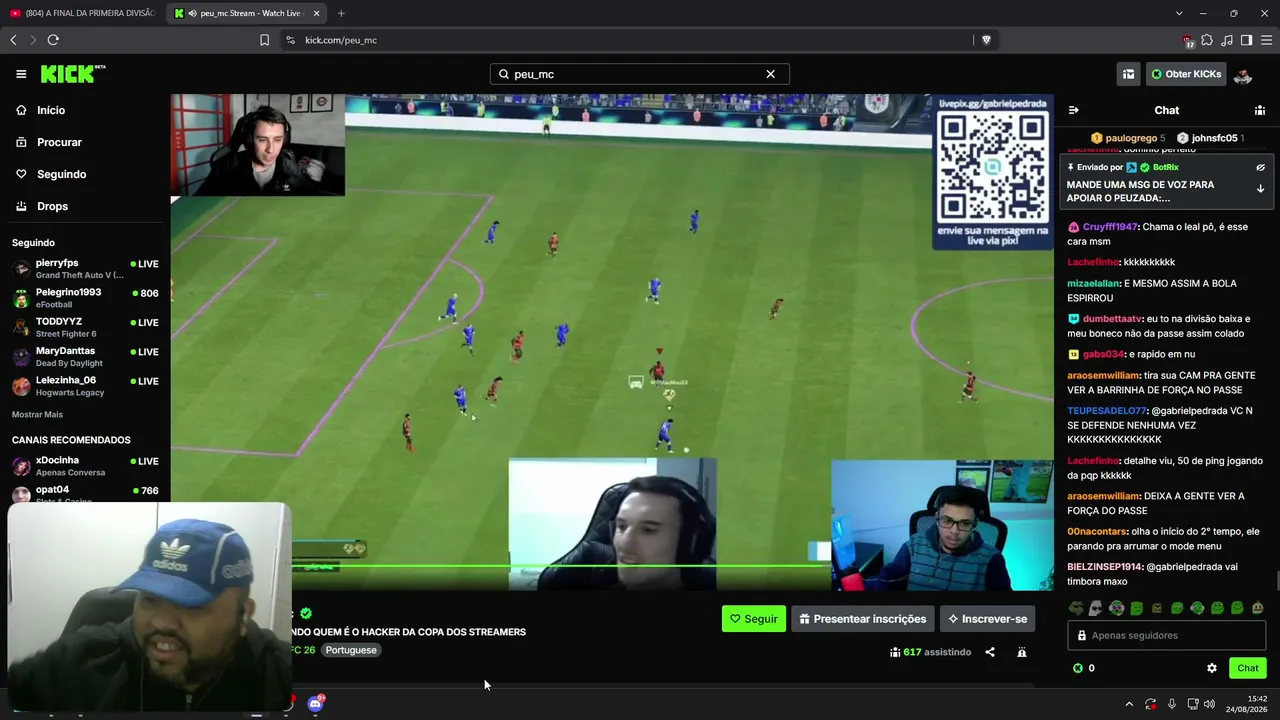Select the first sunglasses frog emote
The width and height of the screenshot is (1280, 720).
tap(1076, 608)
